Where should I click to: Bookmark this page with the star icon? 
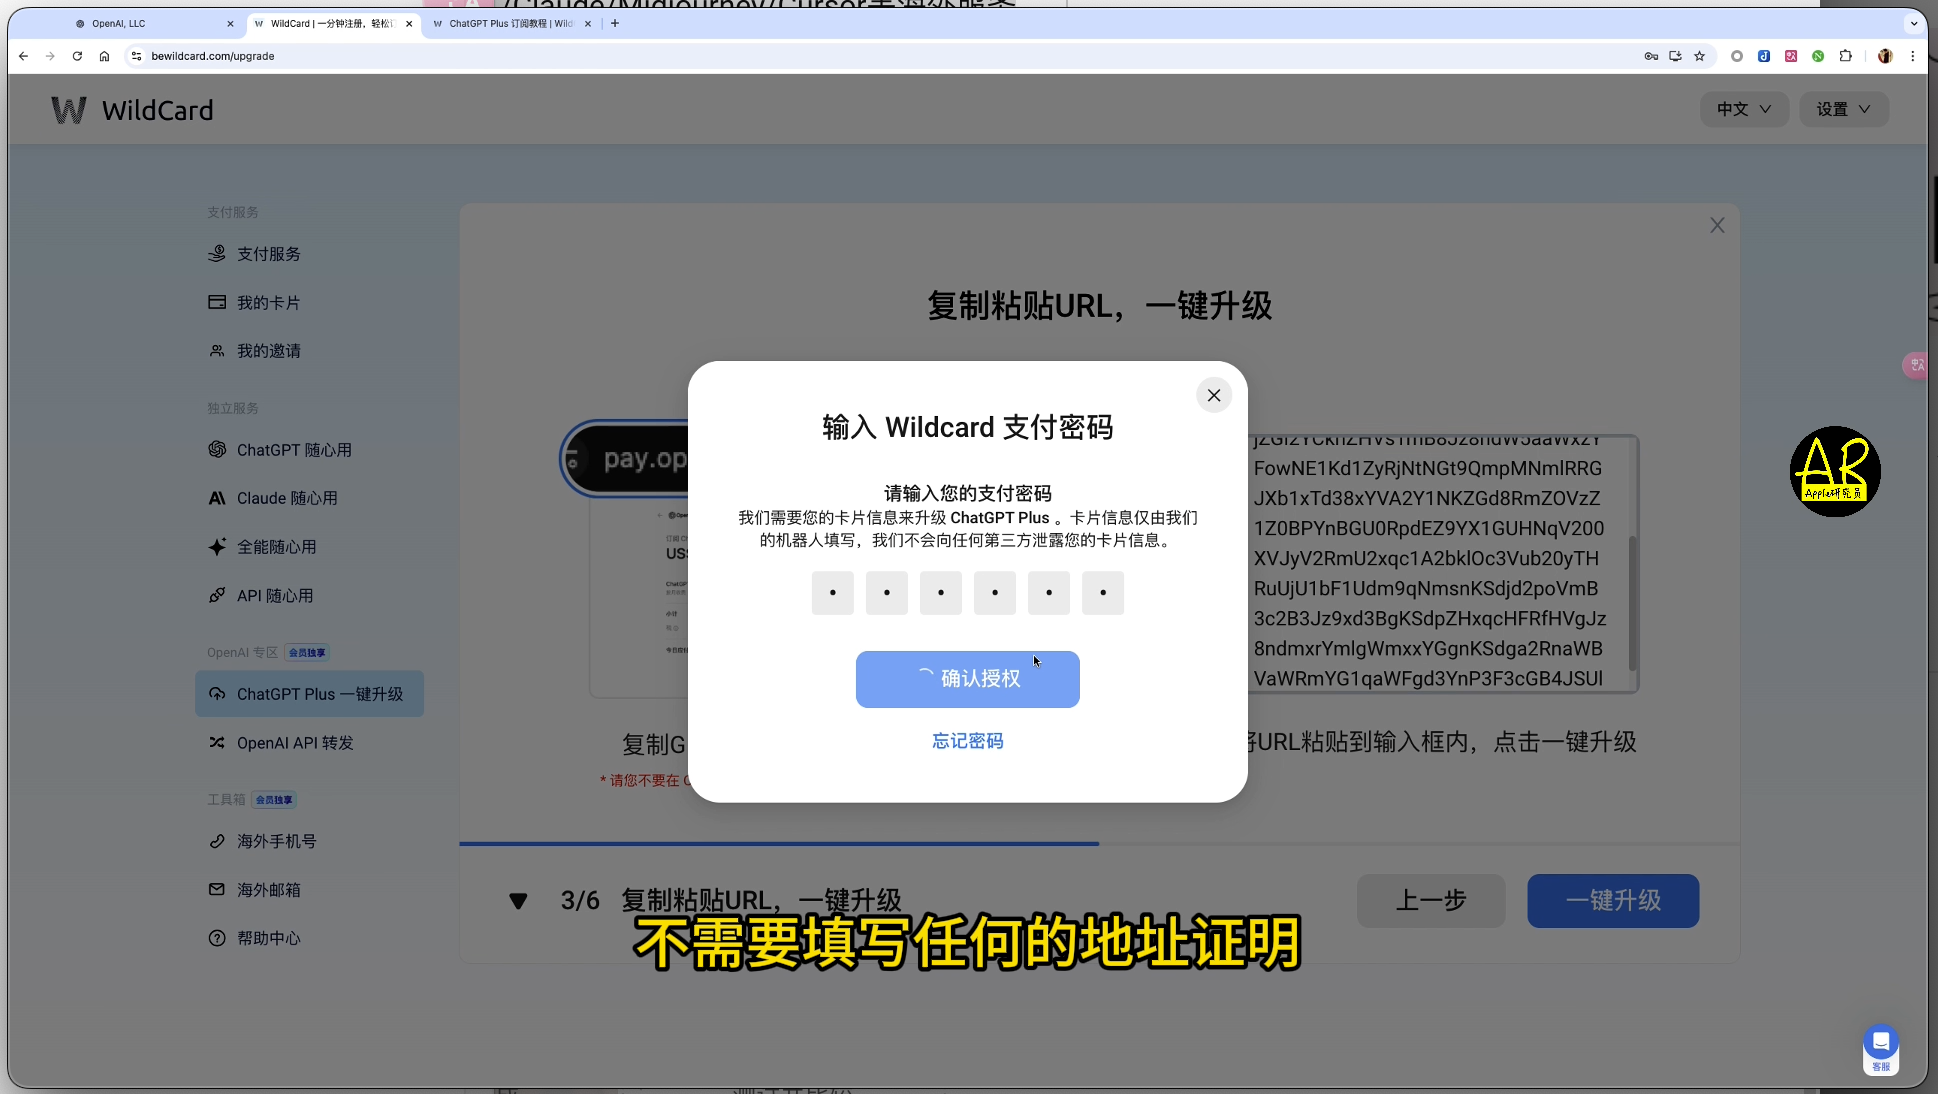click(x=1699, y=56)
